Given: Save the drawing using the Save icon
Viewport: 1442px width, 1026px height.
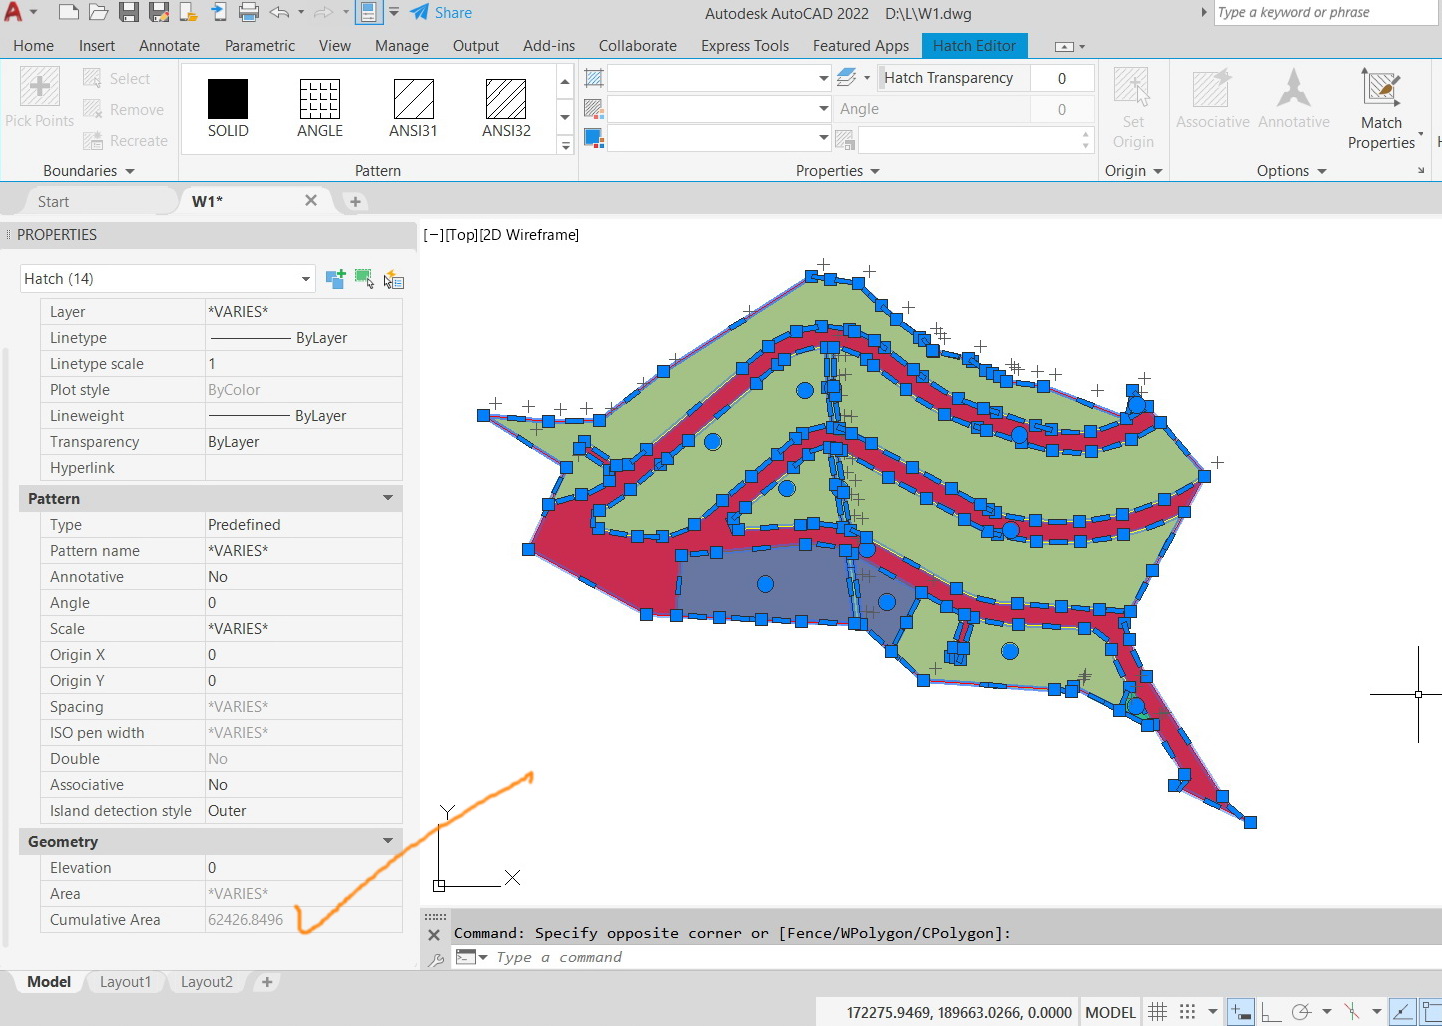Looking at the screenshot, I should point(130,12).
